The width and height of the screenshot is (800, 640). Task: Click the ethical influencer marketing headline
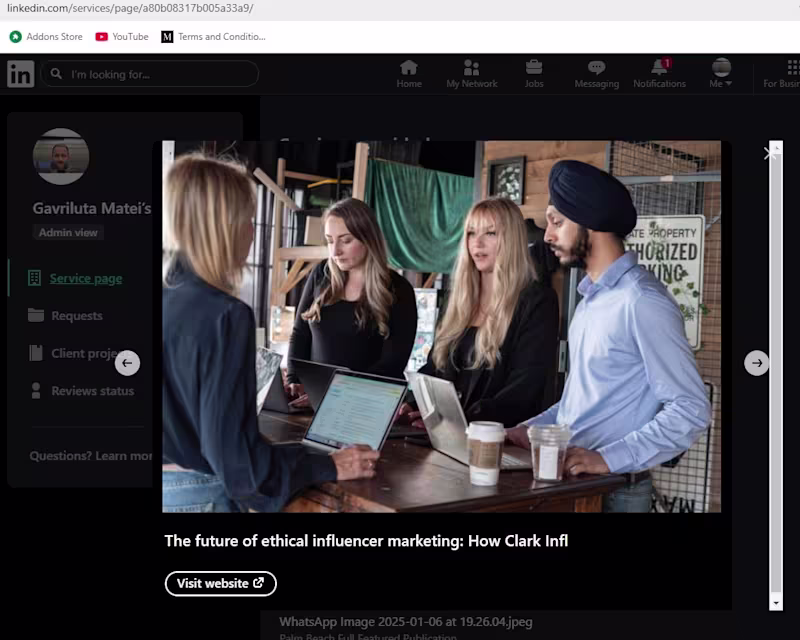pyautogui.click(x=366, y=540)
